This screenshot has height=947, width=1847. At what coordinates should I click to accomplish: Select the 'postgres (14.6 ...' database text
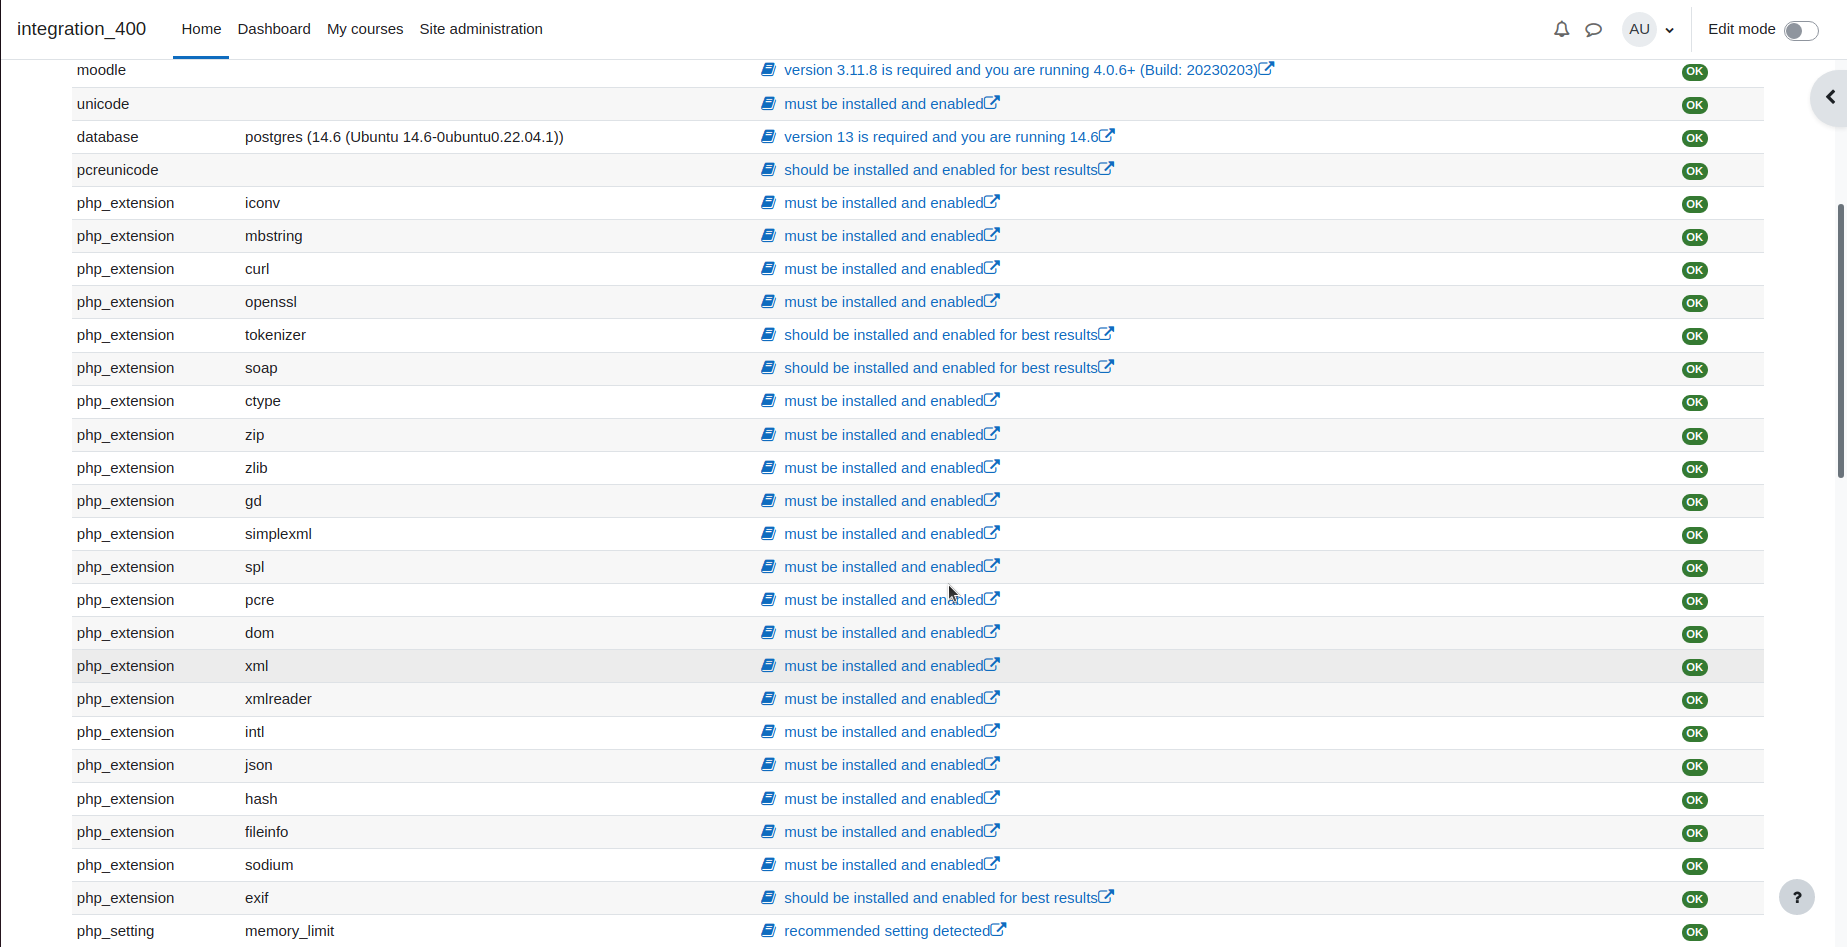pos(404,137)
